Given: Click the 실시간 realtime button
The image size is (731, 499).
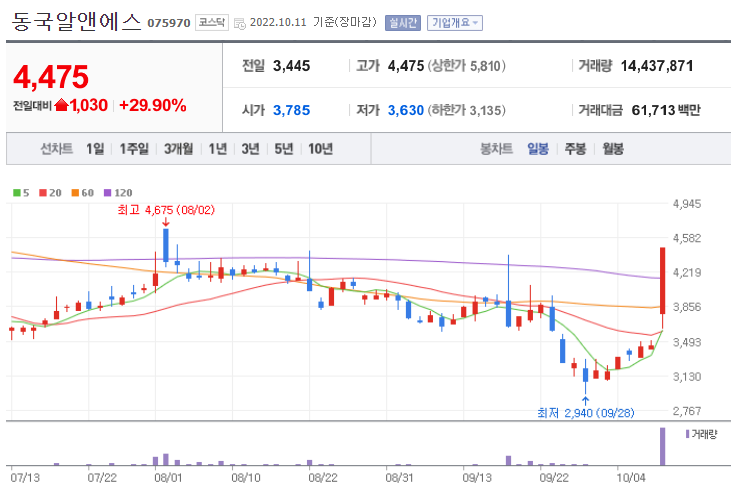Looking at the screenshot, I should click(x=403, y=23).
